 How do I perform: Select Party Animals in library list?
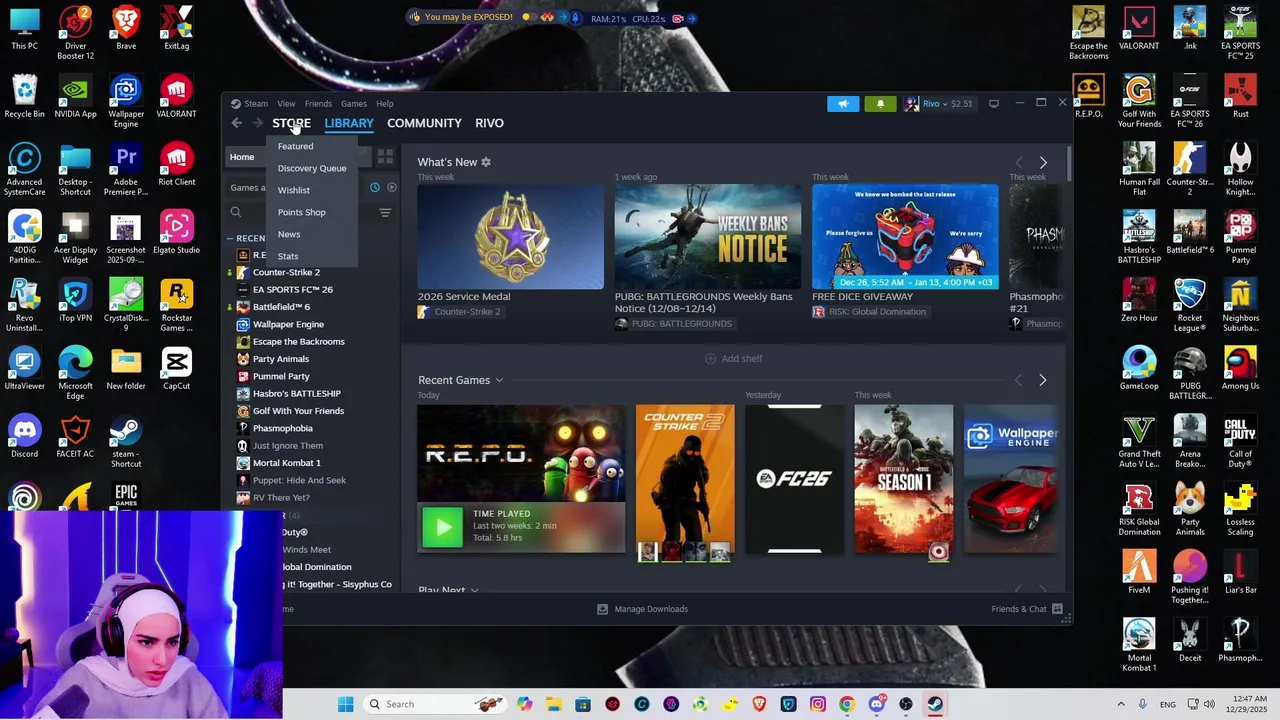click(x=280, y=359)
